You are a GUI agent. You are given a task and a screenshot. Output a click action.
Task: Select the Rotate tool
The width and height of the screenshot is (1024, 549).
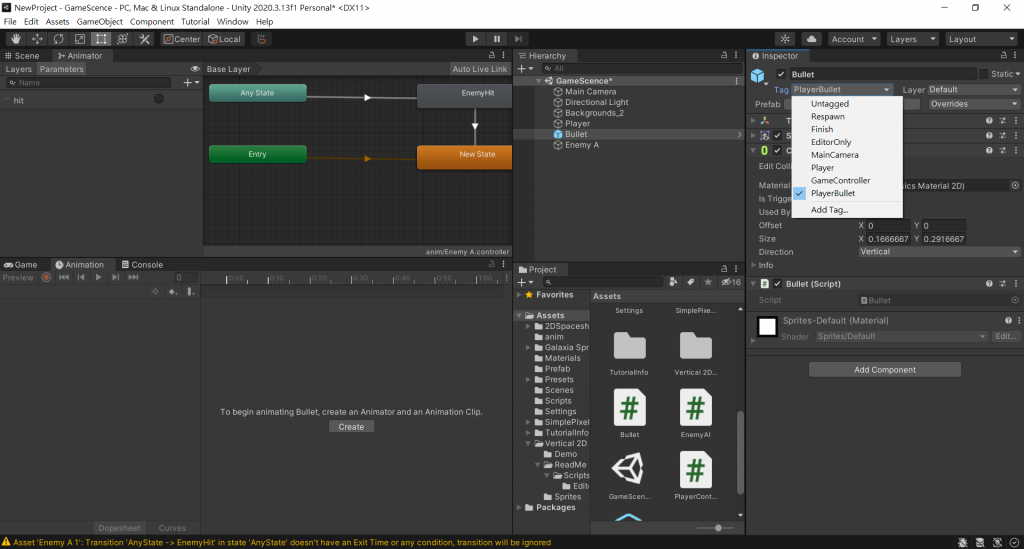pyautogui.click(x=58, y=39)
